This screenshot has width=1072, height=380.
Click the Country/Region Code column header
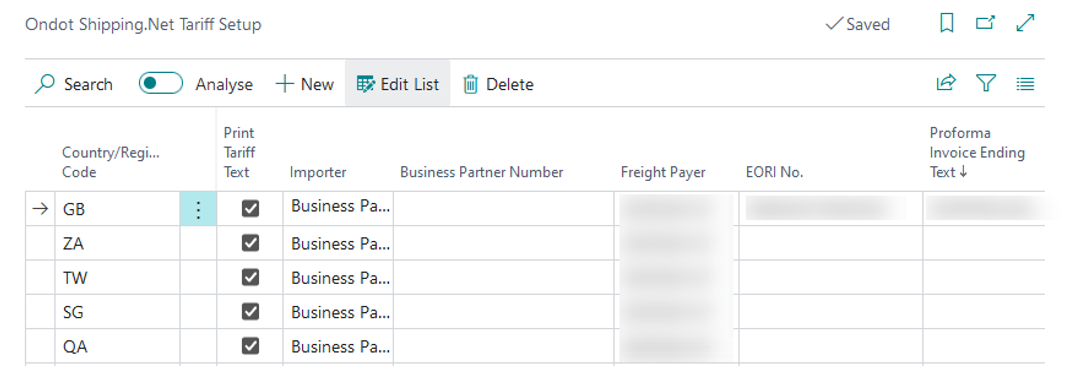112,163
